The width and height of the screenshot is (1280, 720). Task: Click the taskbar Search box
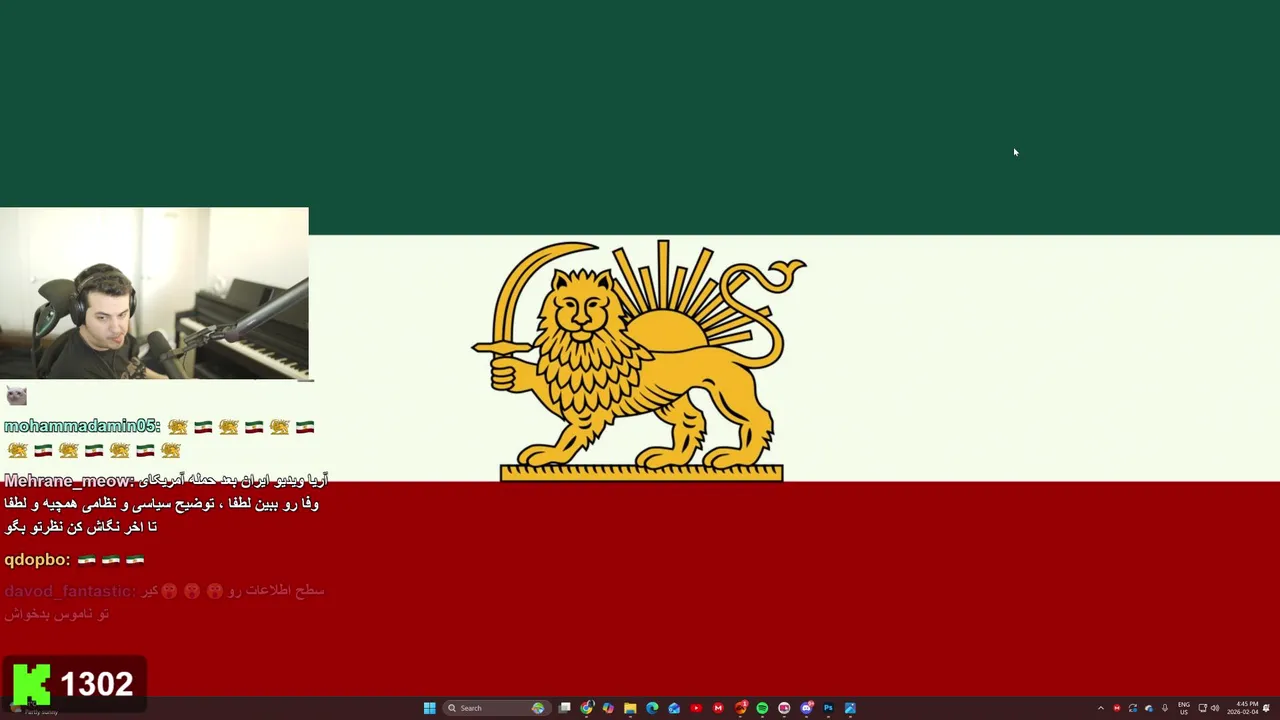[x=497, y=708]
